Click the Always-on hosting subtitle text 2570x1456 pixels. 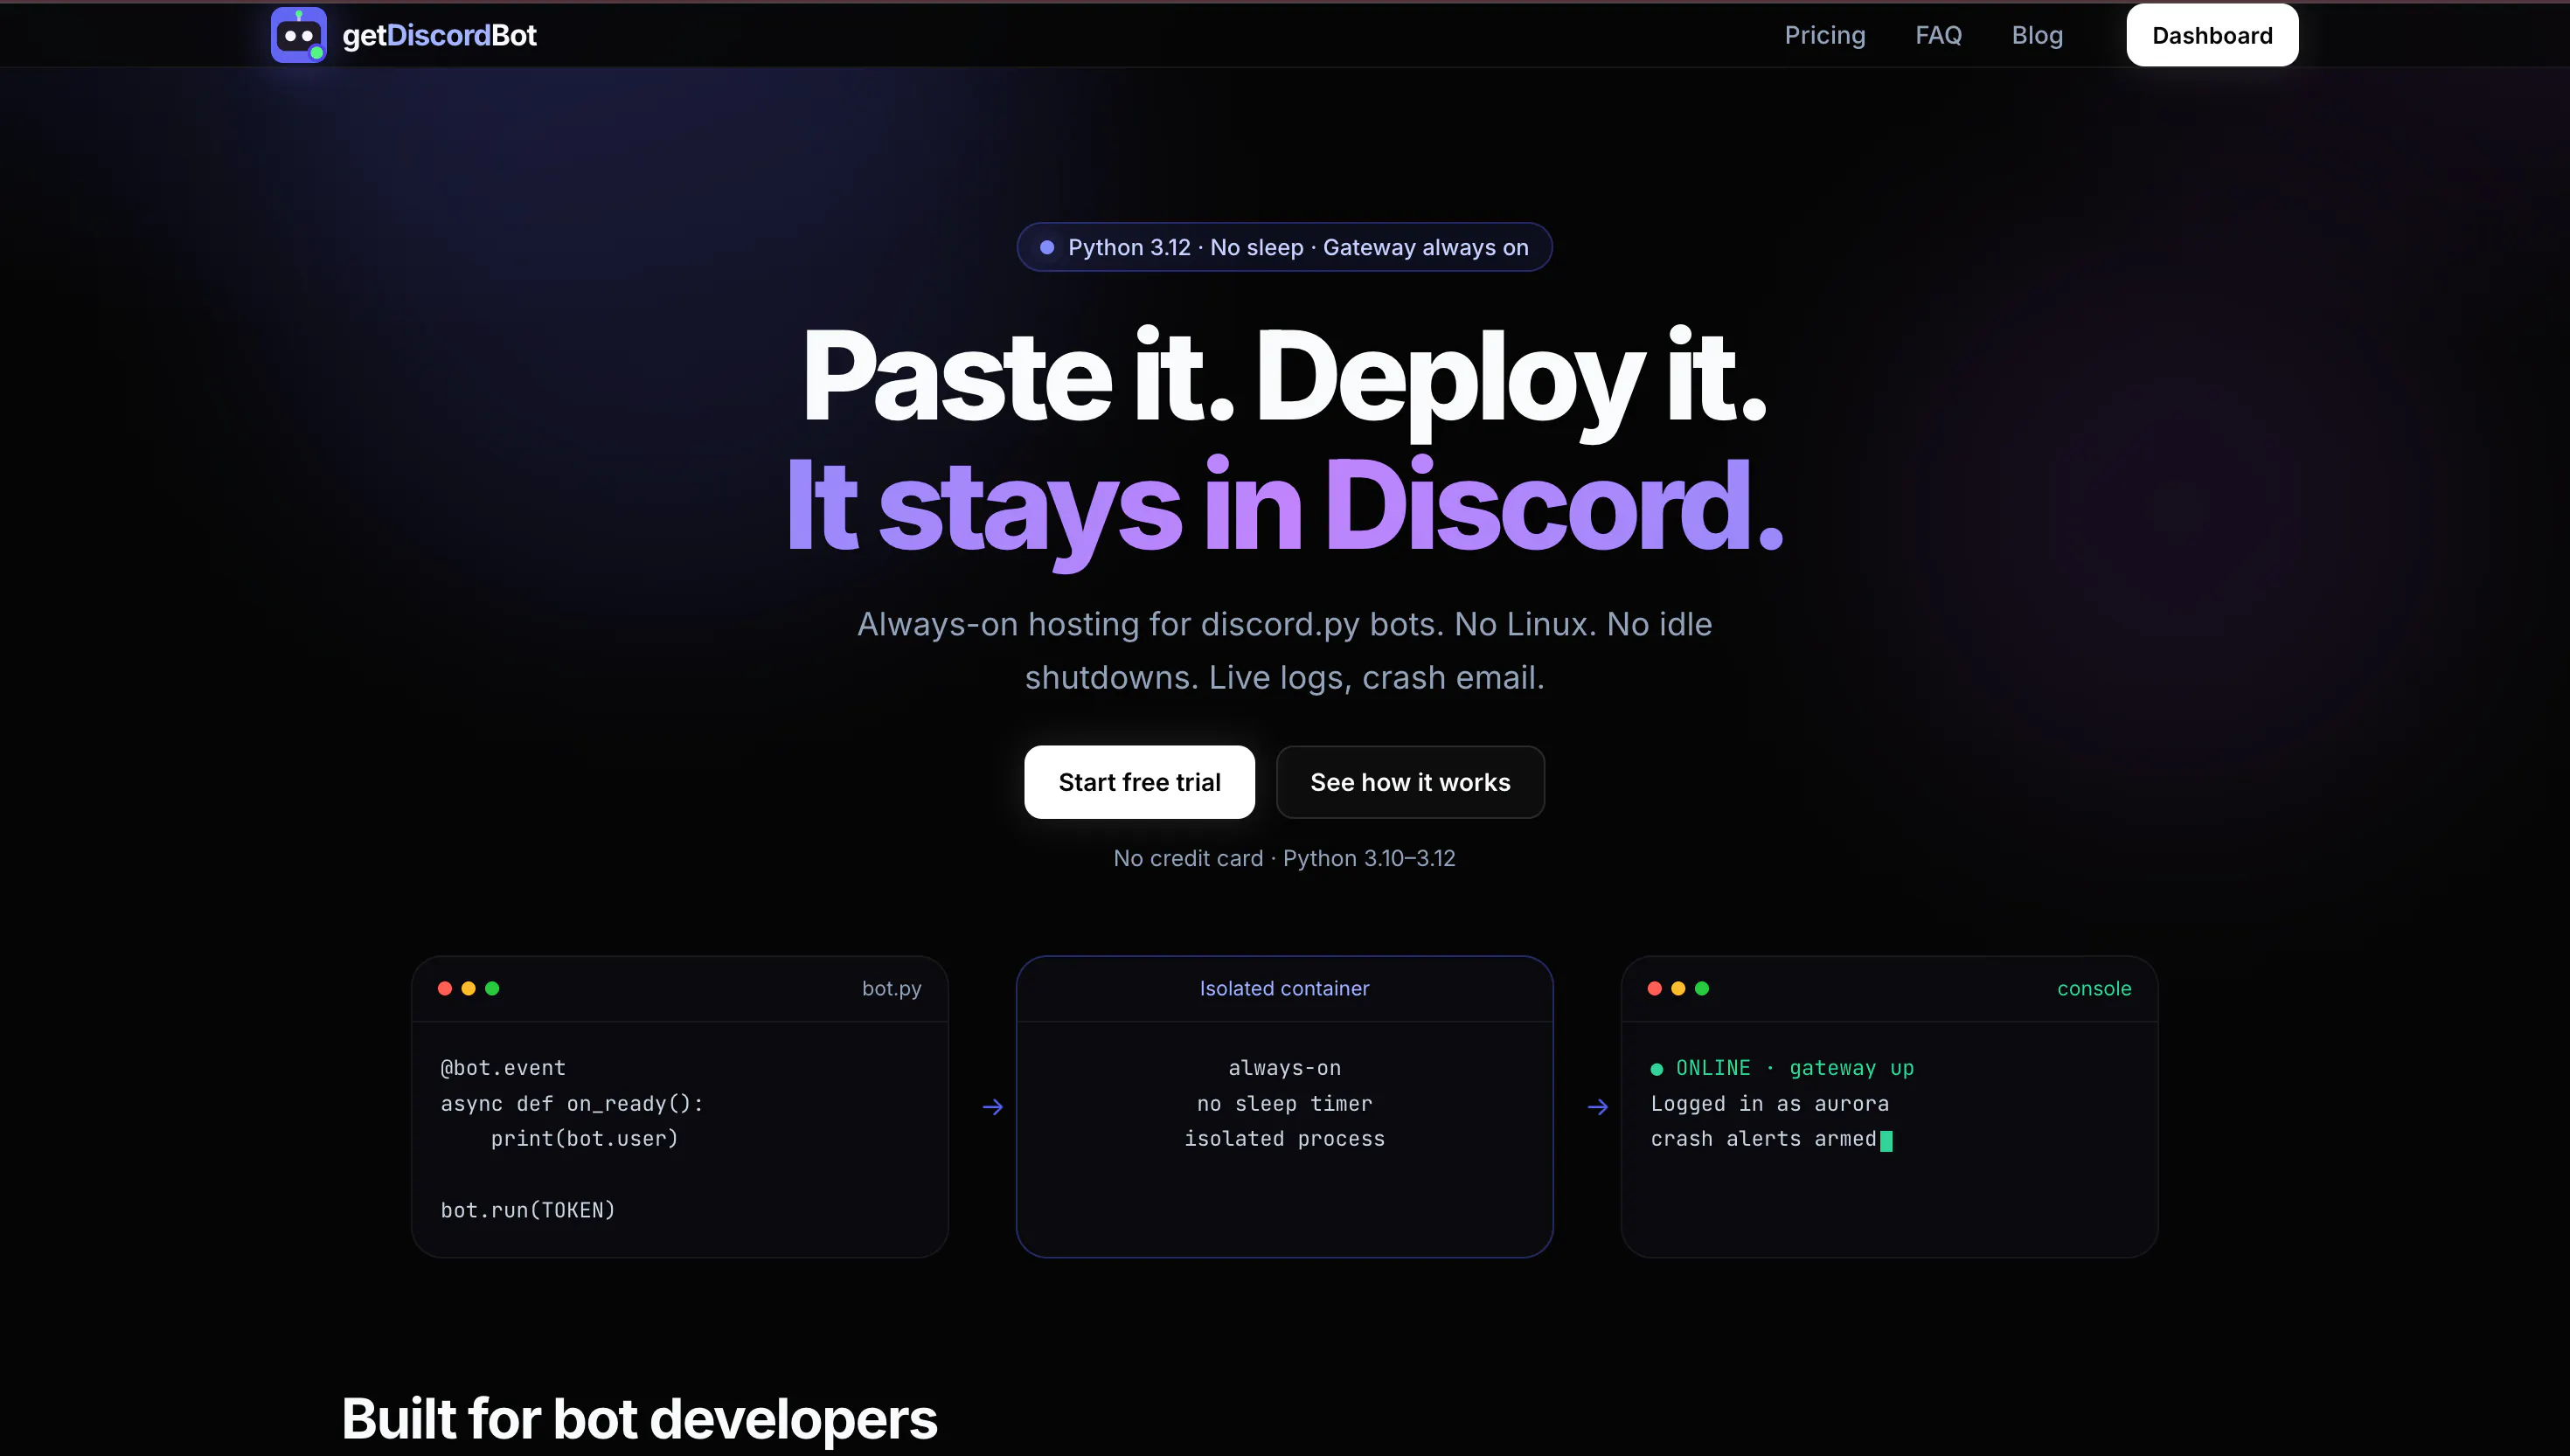click(x=1284, y=650)
